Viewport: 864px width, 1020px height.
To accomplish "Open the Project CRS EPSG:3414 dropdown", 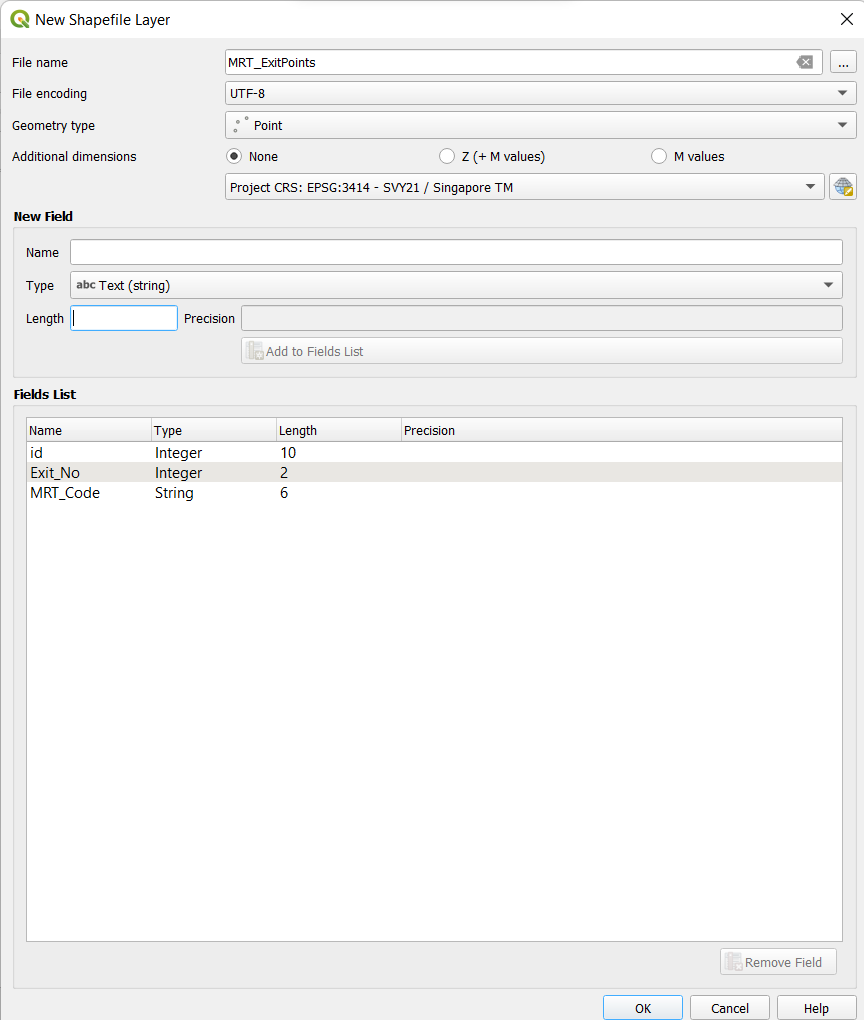I will (524, 187).
